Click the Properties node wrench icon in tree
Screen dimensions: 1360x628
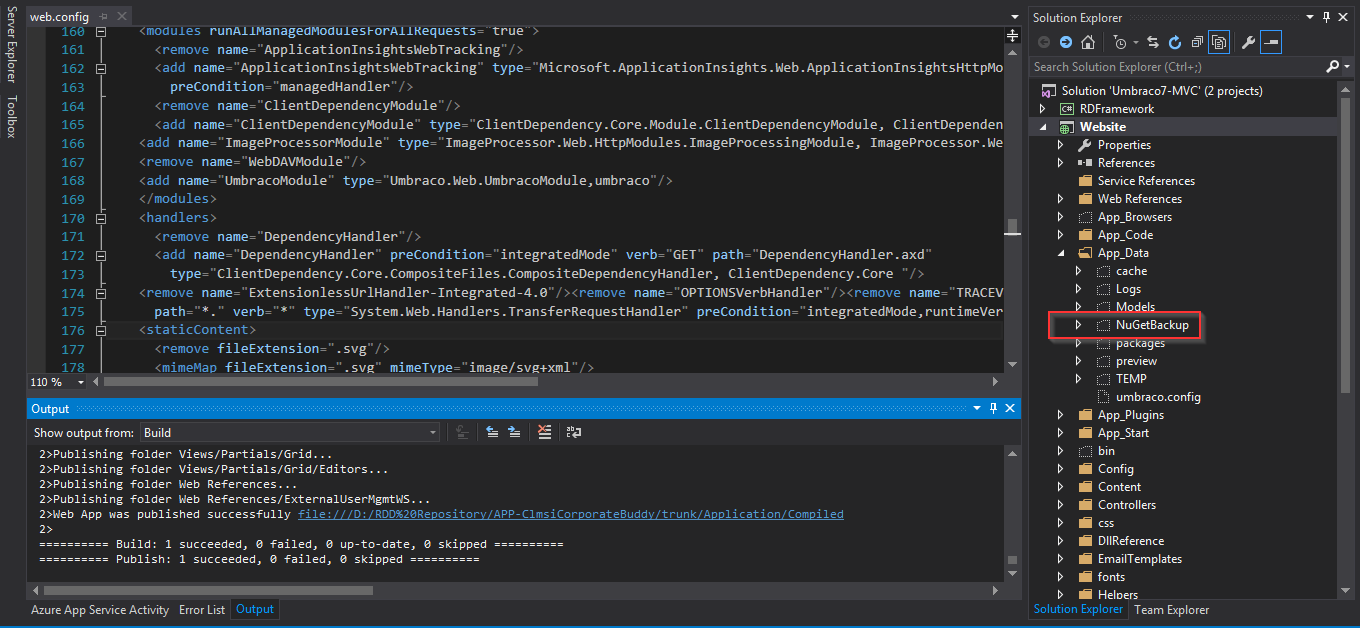(x=1085, y=145)
